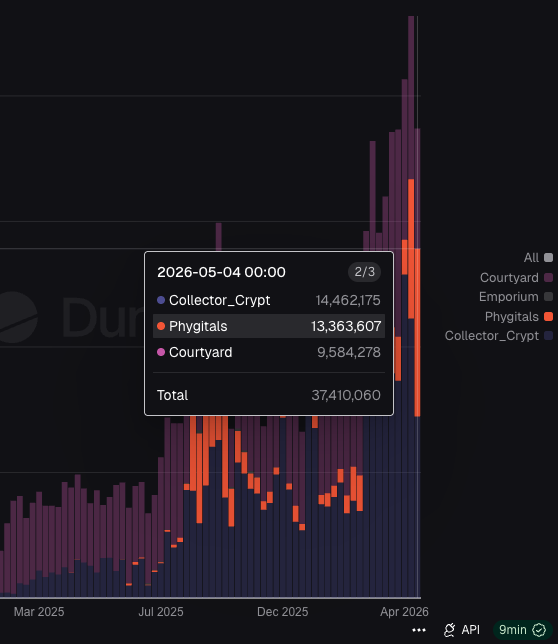Select the Collector_Crypt row in tooltip
Viewport: 558px width, 644px height.
269,300
